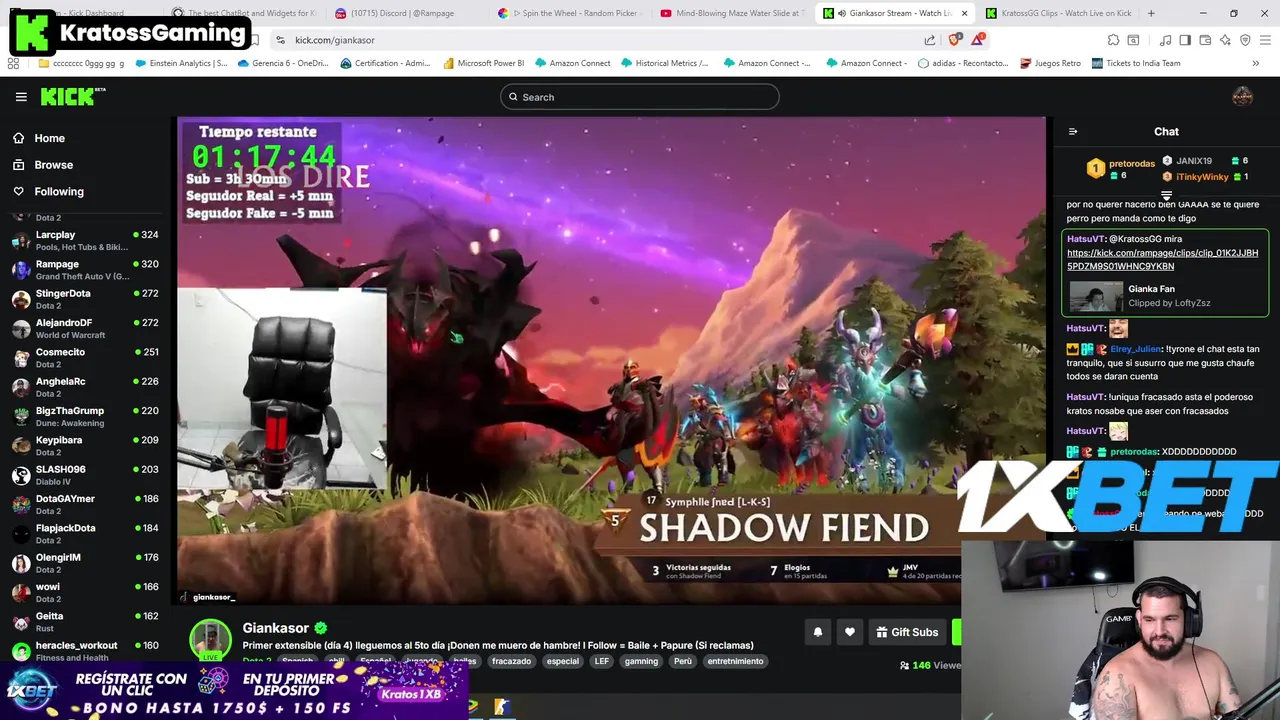The height and width of the screenshot is (720, 1280).
Task: Click the OlengirIM channel avatar icon
Action: pyautogui.click(x=20, y=564)
